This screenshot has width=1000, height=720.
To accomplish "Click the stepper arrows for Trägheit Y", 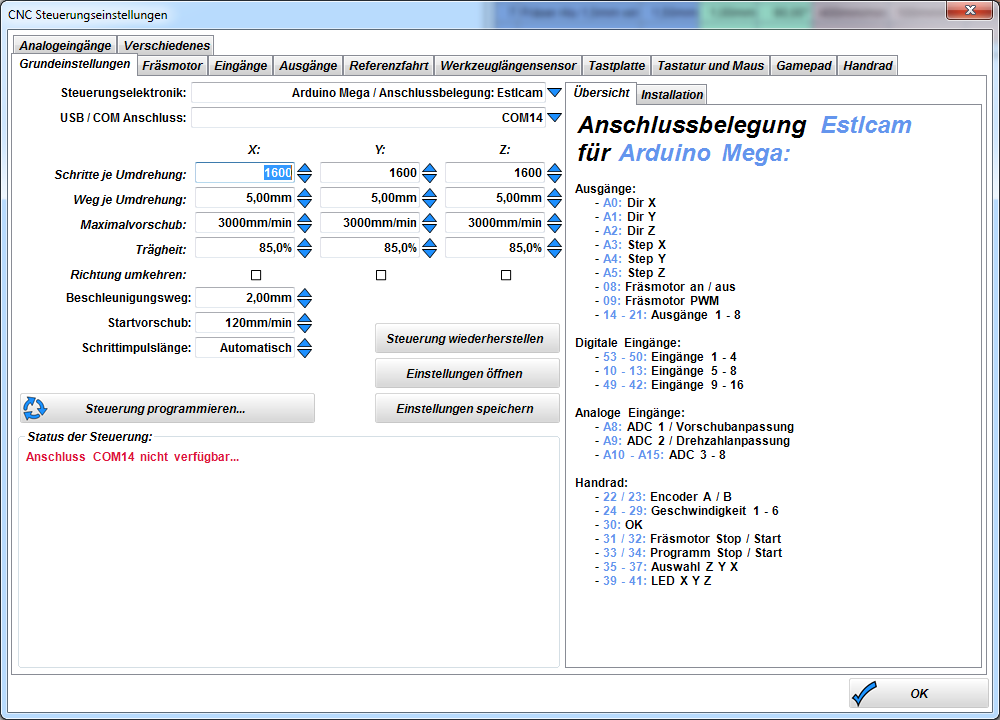I will 430,248.
